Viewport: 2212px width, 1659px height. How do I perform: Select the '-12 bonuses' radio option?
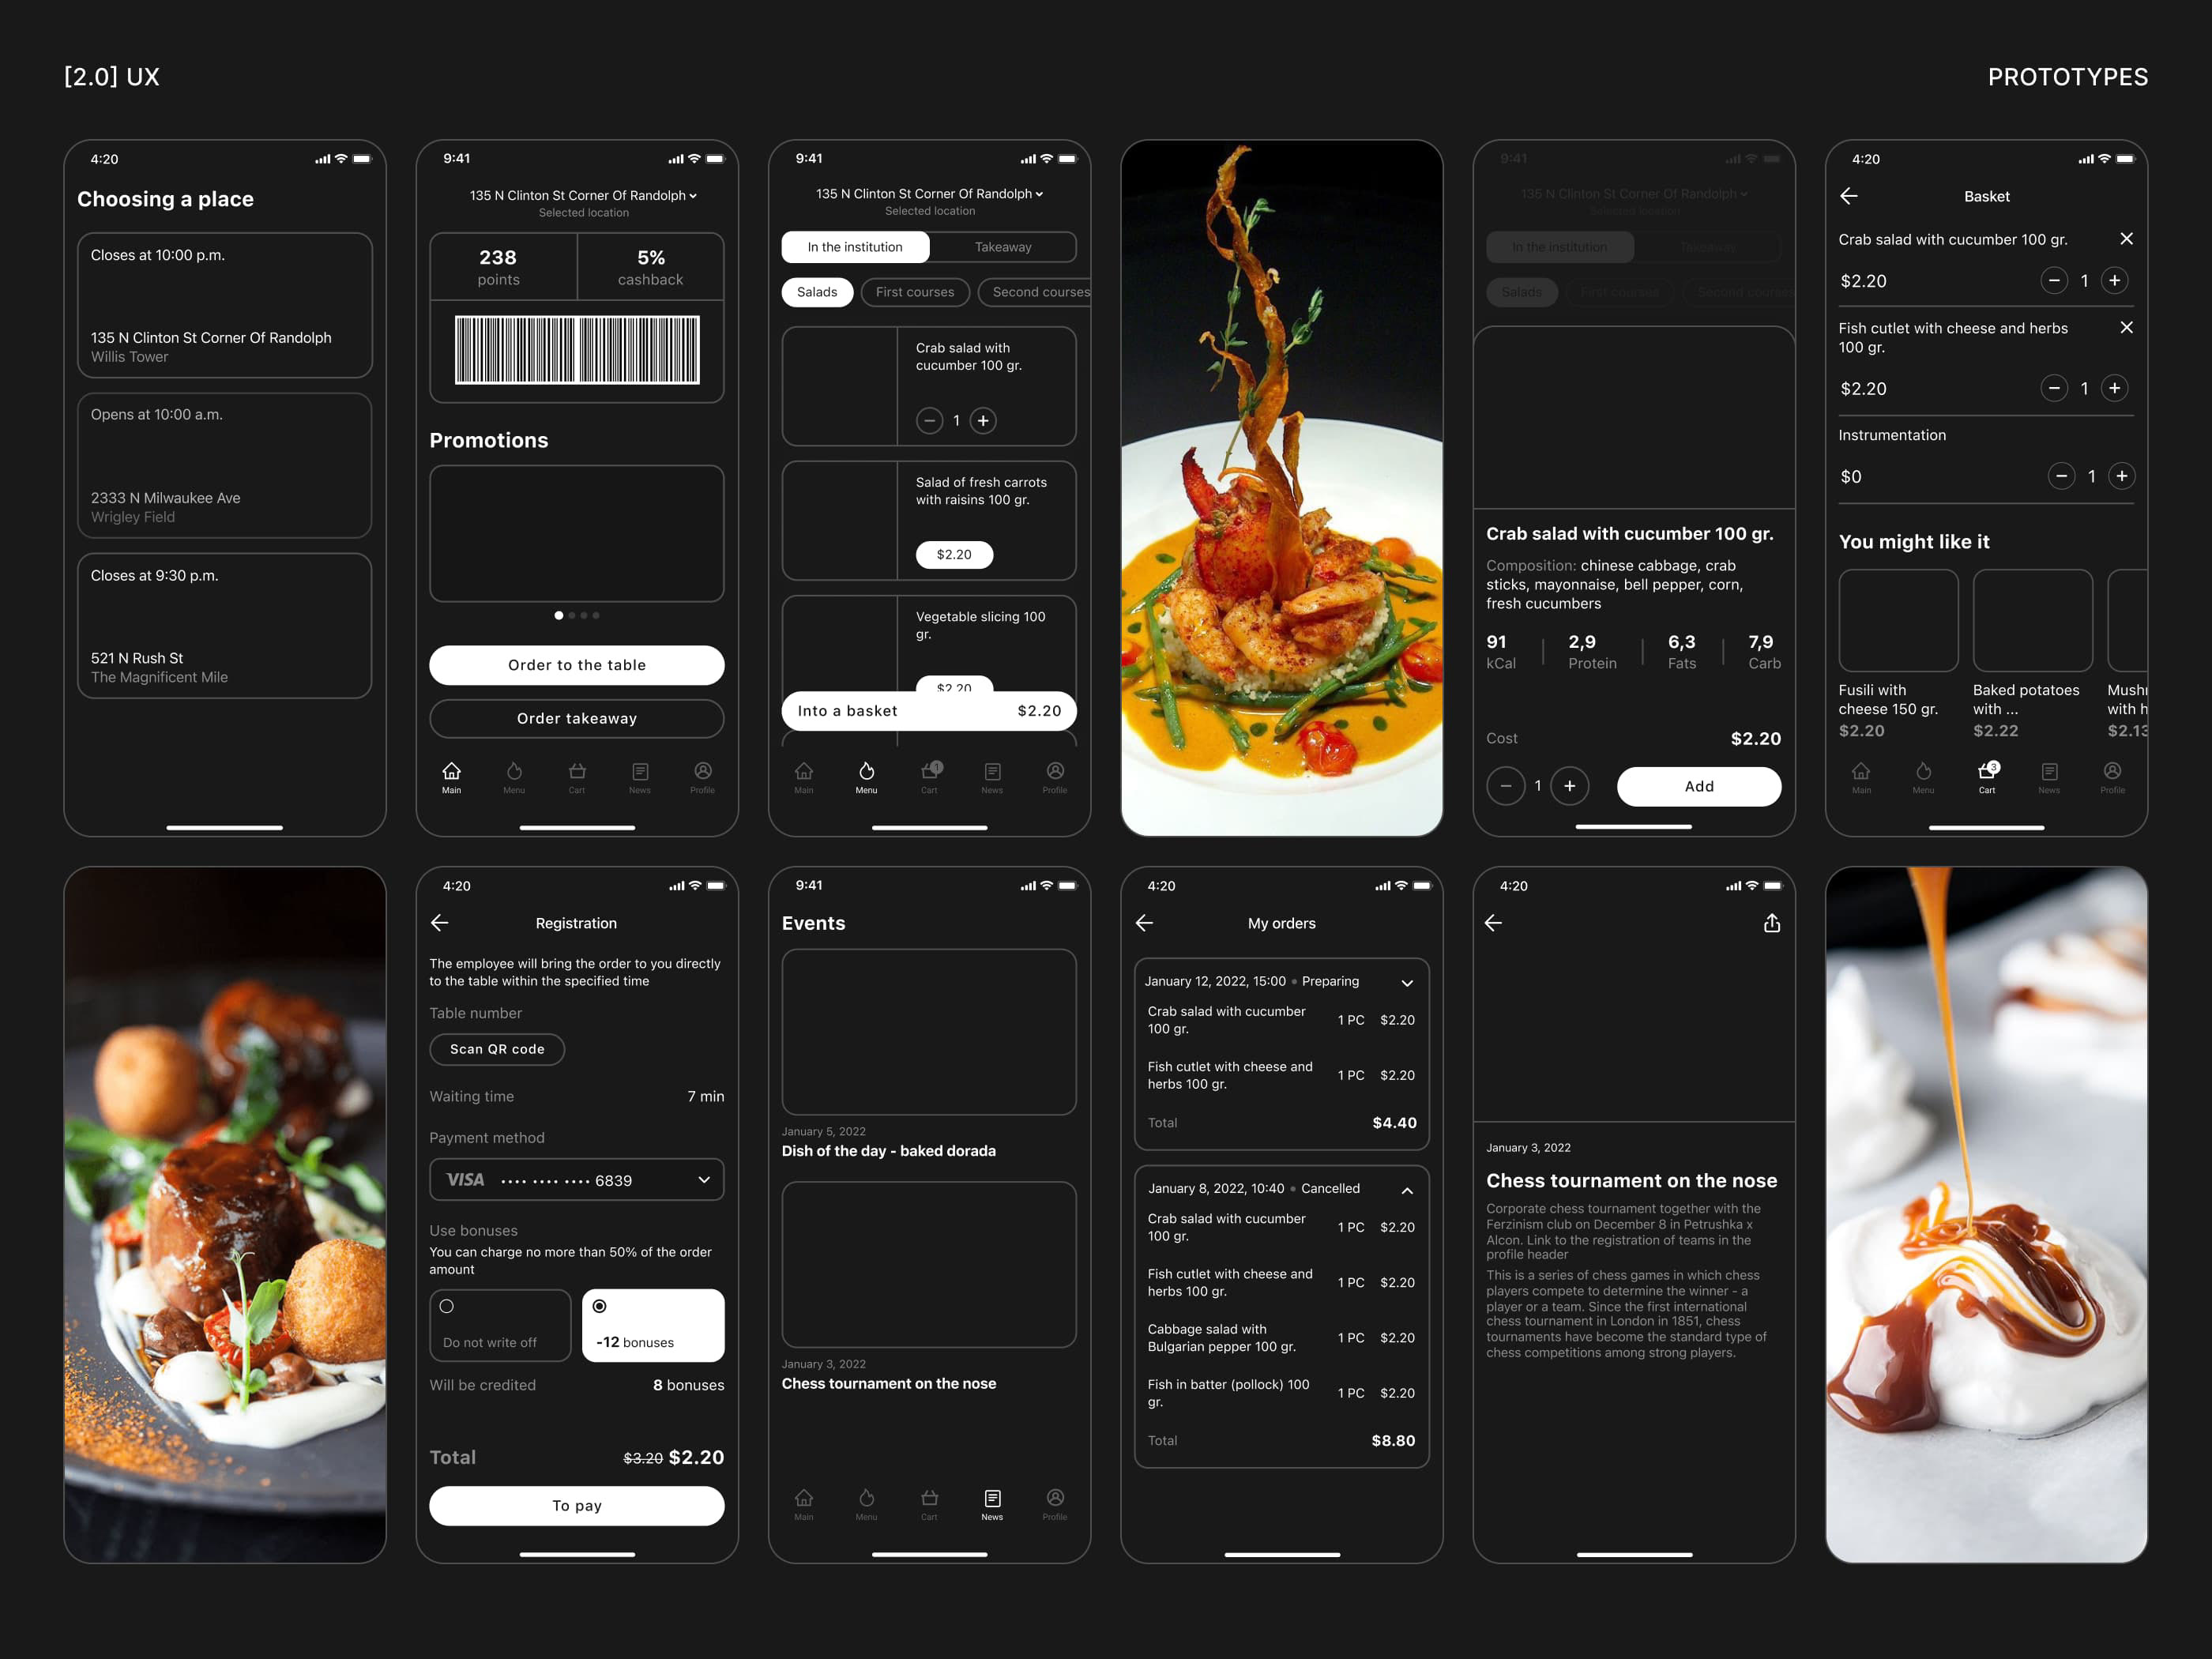point(600,1306)
